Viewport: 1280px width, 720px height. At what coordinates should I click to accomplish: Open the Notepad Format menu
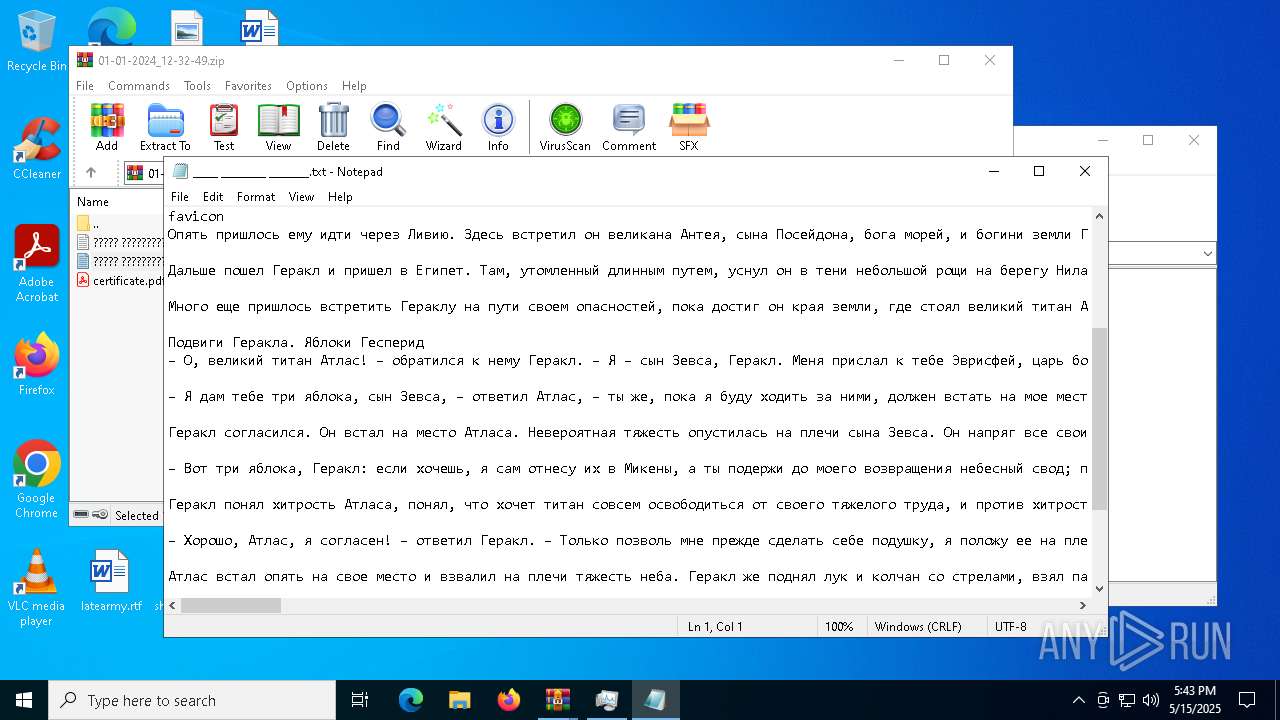[256, 197]
